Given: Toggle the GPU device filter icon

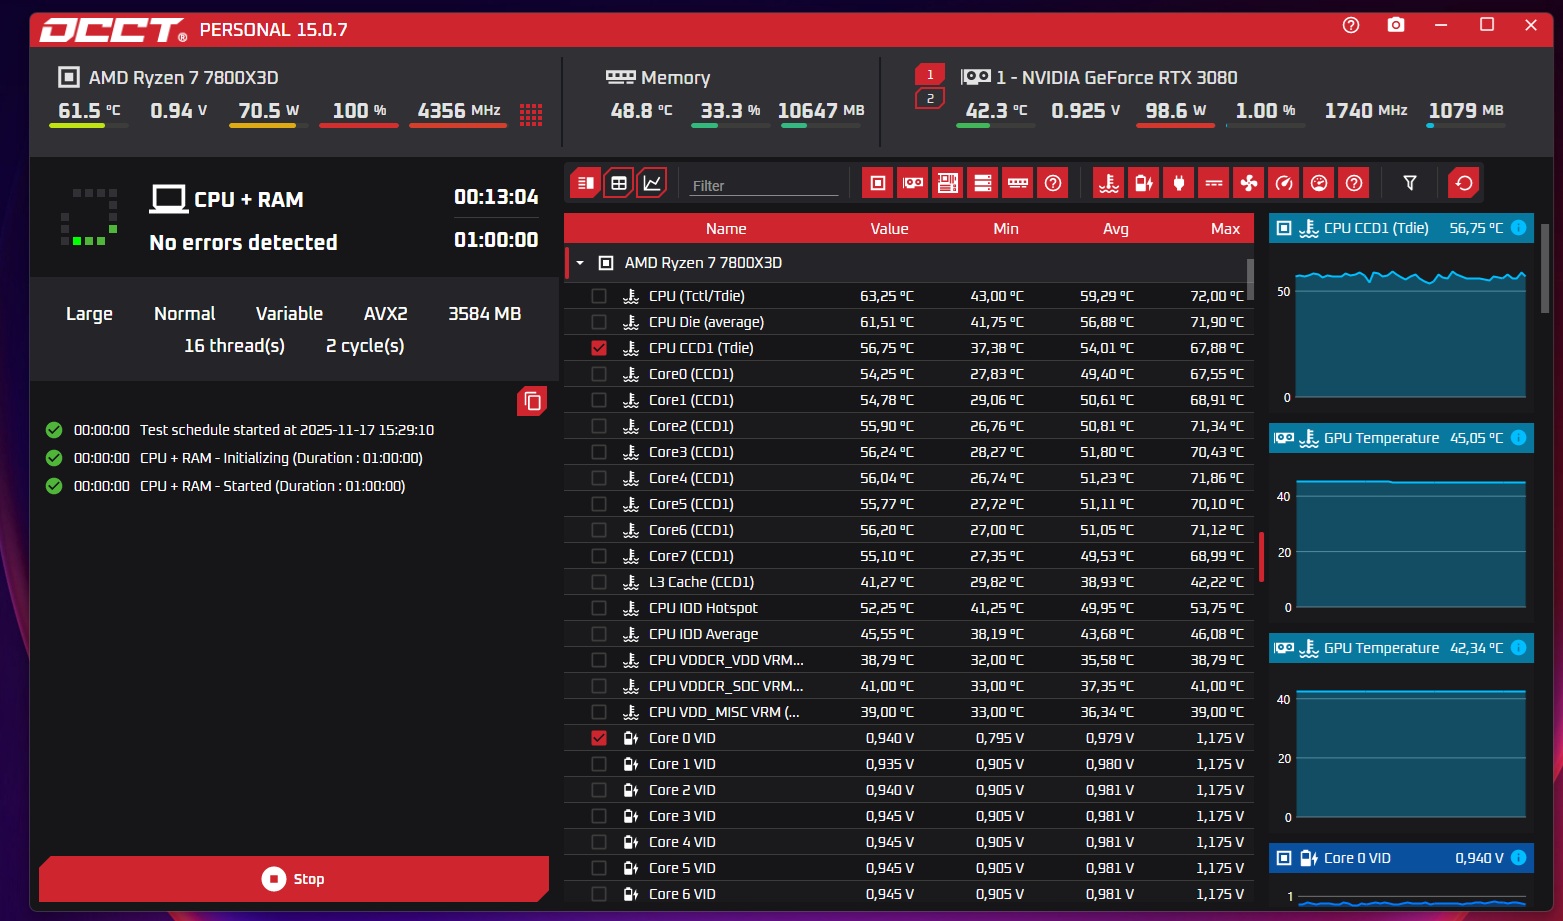Looking at the screenshot, I should 913,183.
